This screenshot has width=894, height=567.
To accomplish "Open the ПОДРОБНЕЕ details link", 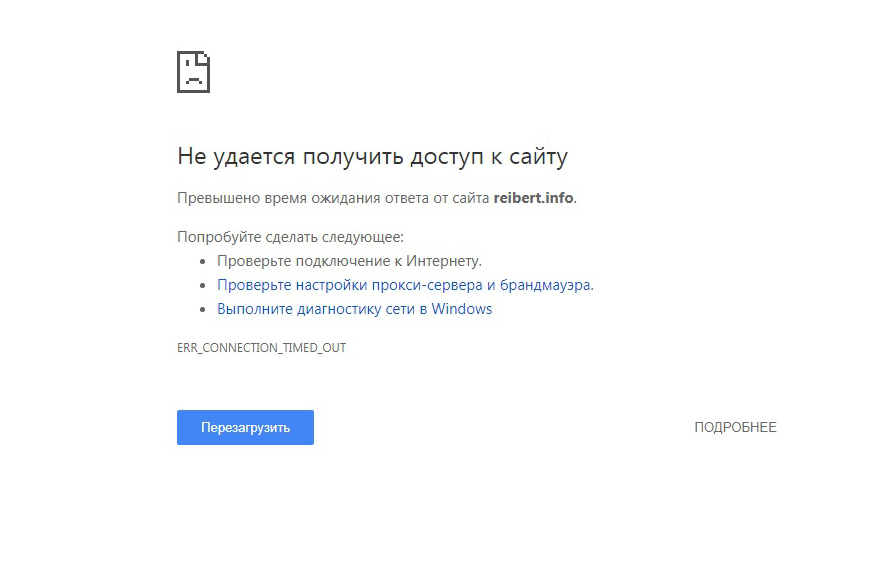I will [735, 427].
